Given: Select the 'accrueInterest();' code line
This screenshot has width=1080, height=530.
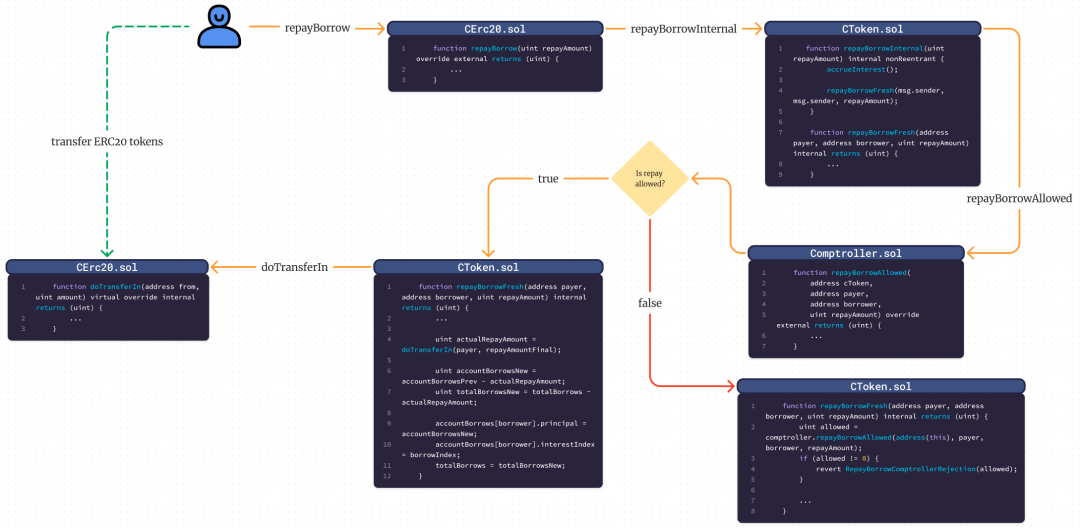Looking at the screenshot, I should tap(860, 70).
